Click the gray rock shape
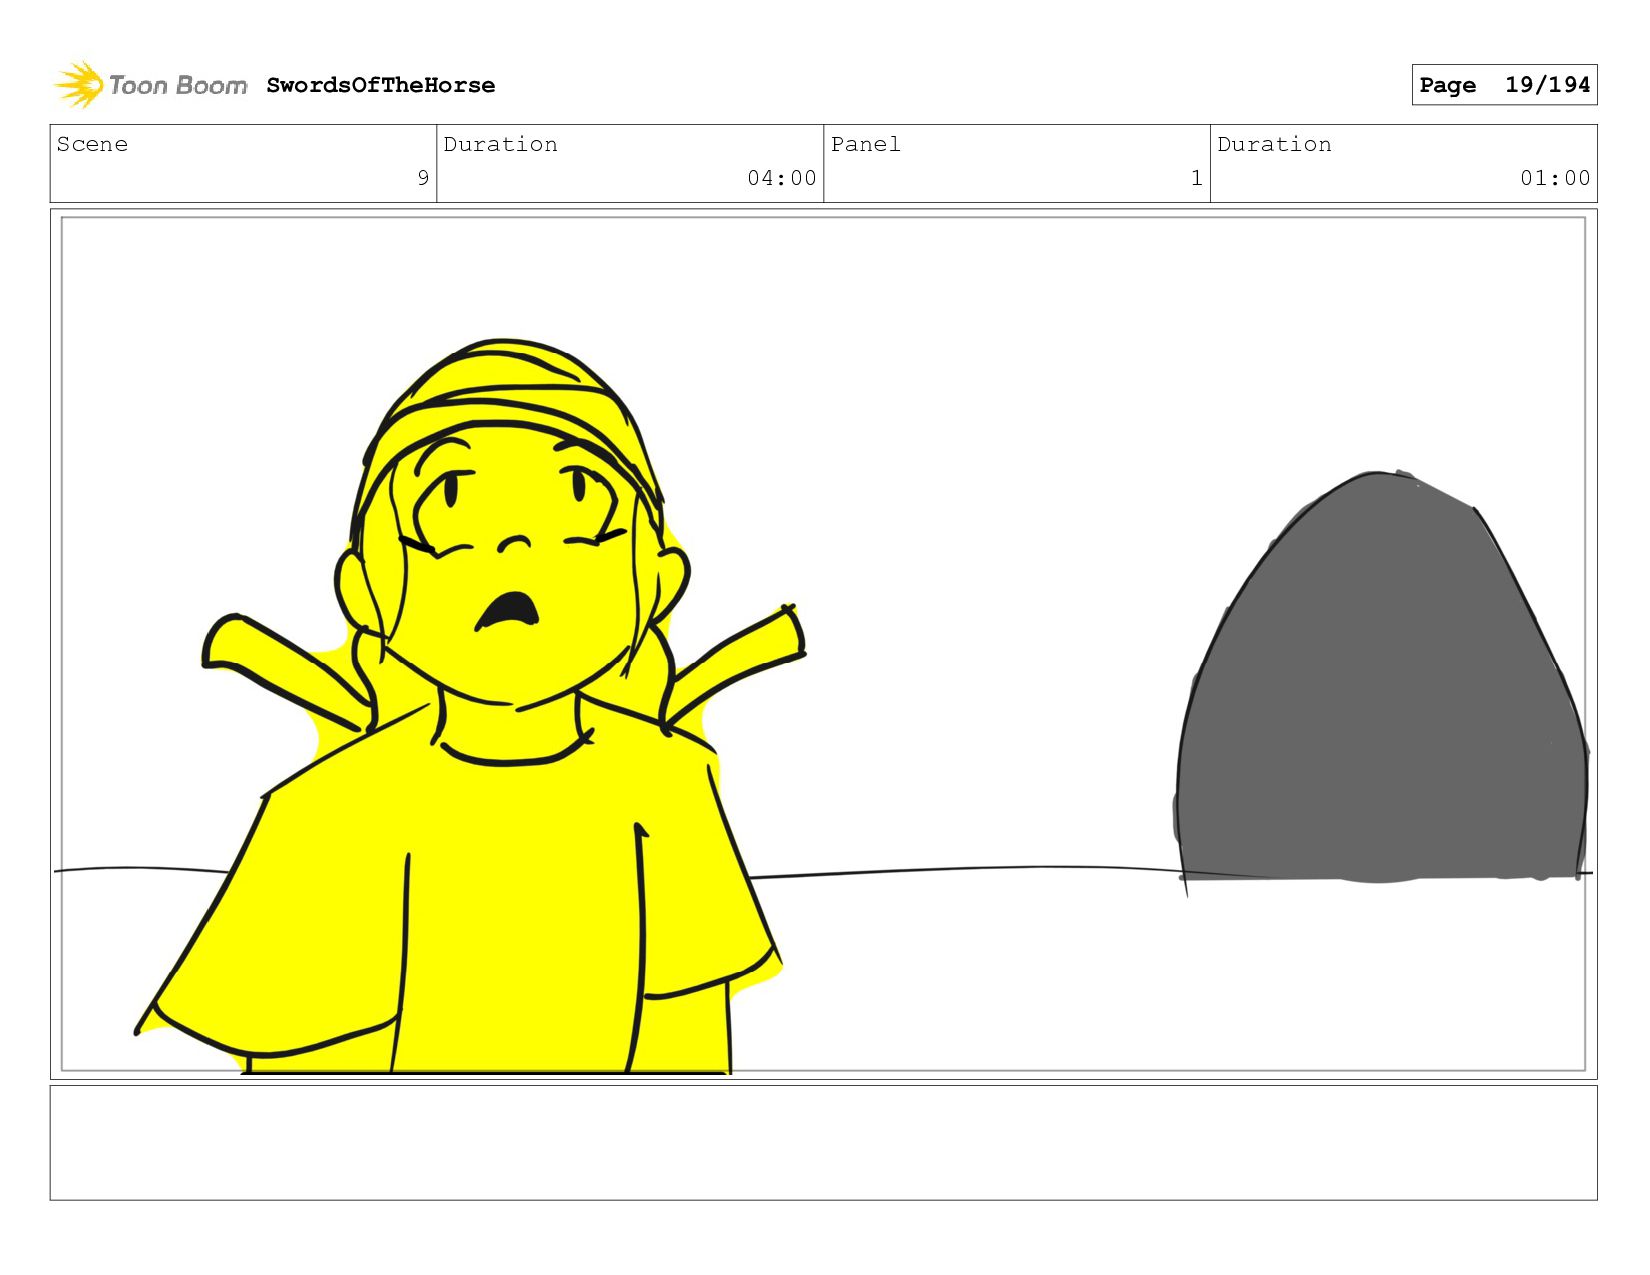The width and height of the screenshot is (1650, 1275). pos(1381,679)
